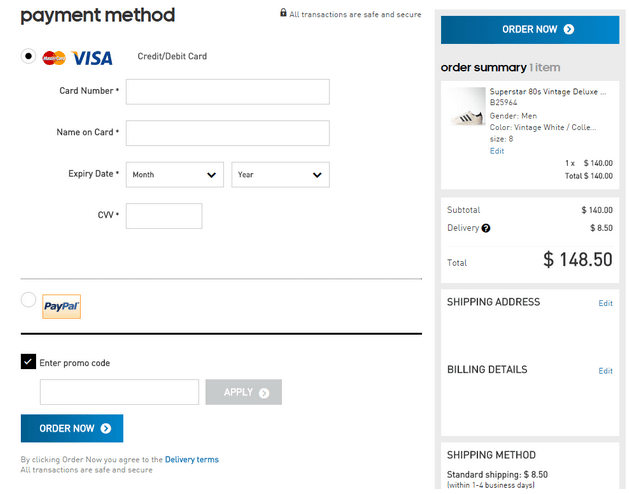Screen dimensions: 629x494
Task: Click the CVV input field
Action: tap(164, 216)
